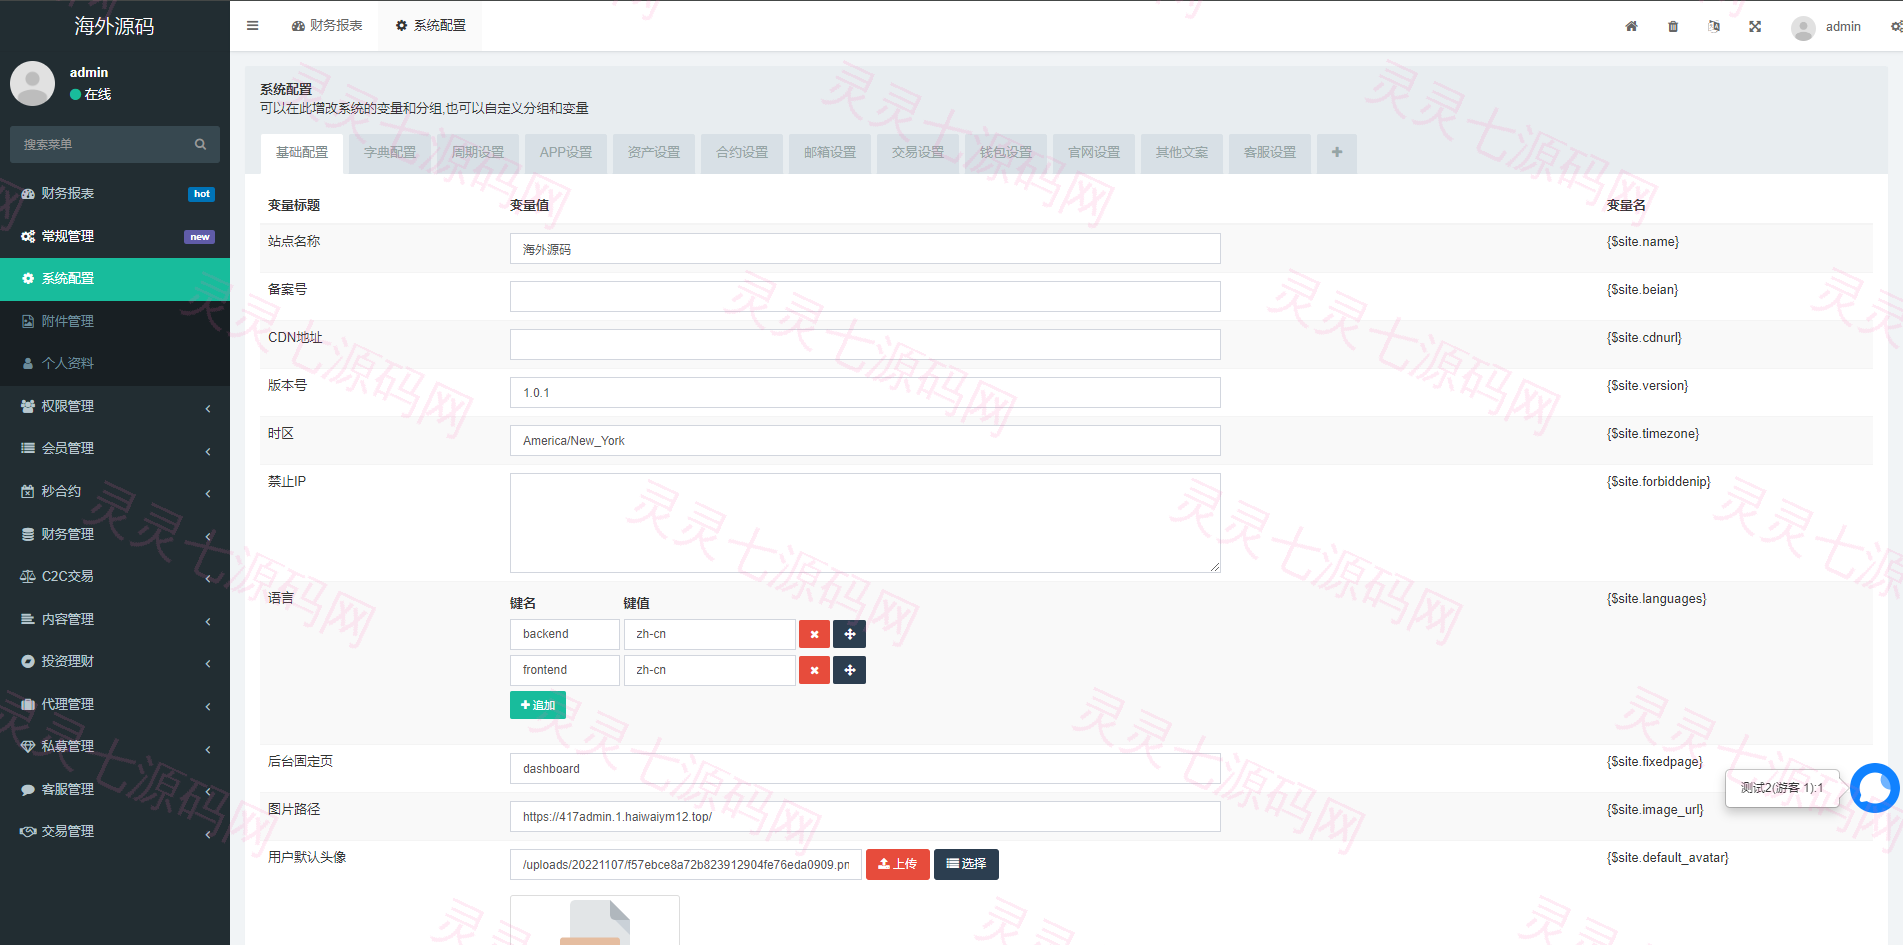
Task: Click the search magnifier in sidebar
Action: [200, 144]
